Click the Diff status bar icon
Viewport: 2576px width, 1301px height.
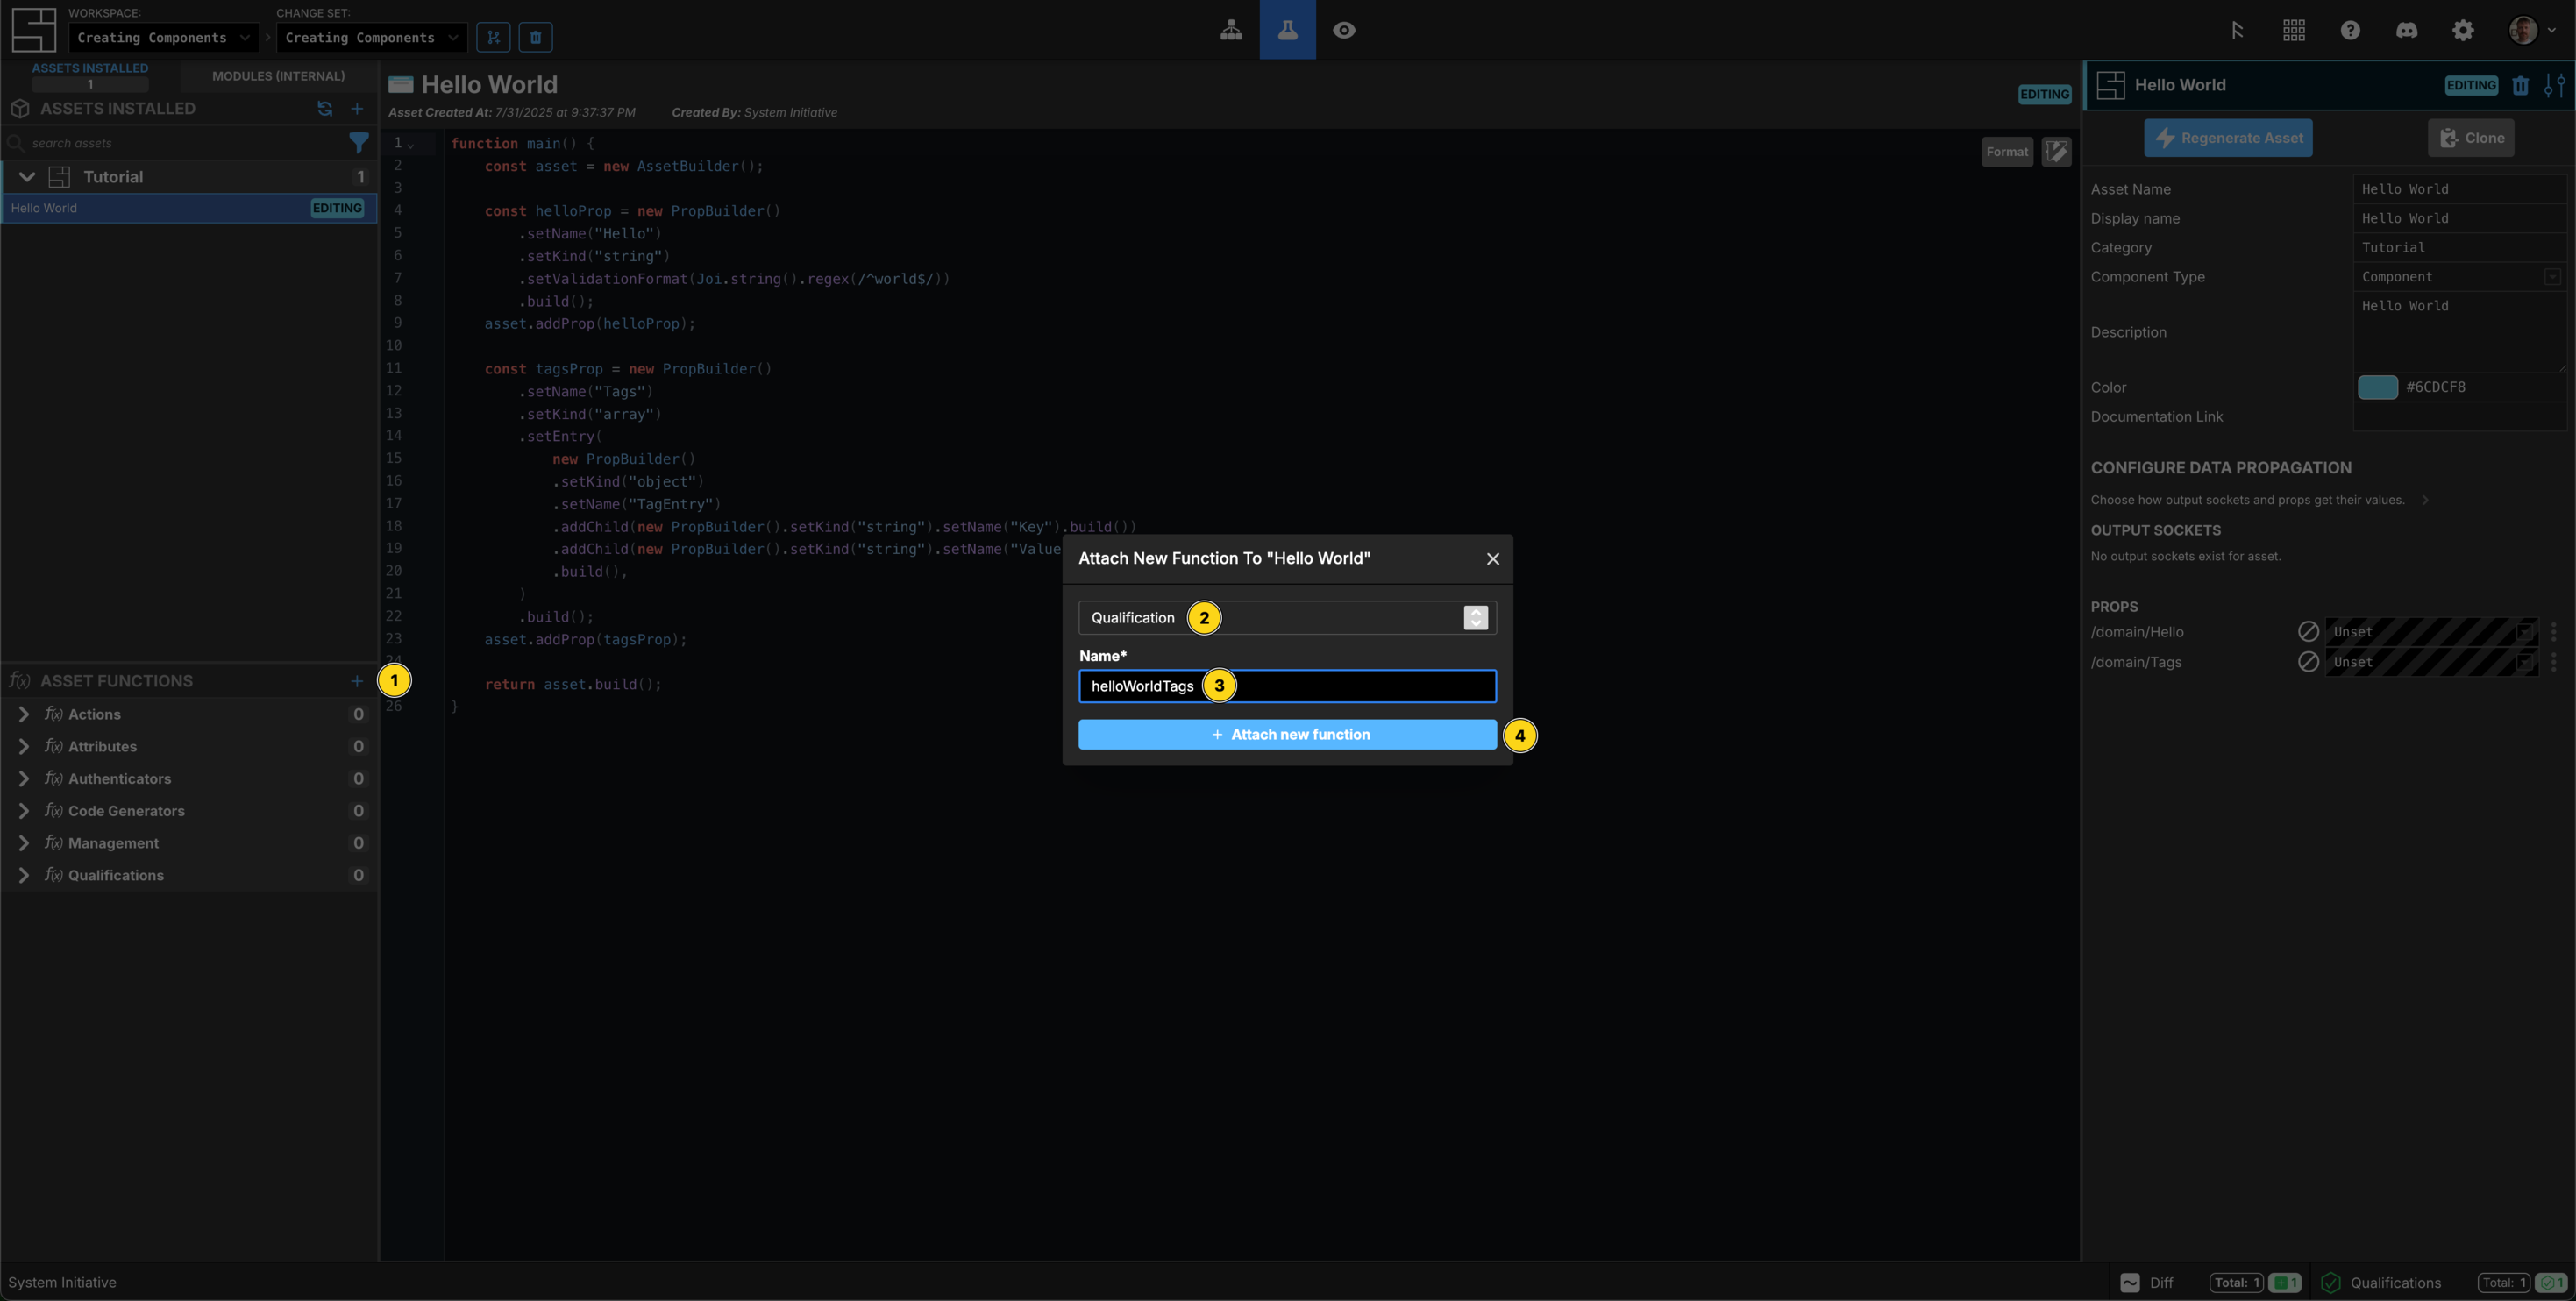pyautogui.click(x=2130, y=1283)
